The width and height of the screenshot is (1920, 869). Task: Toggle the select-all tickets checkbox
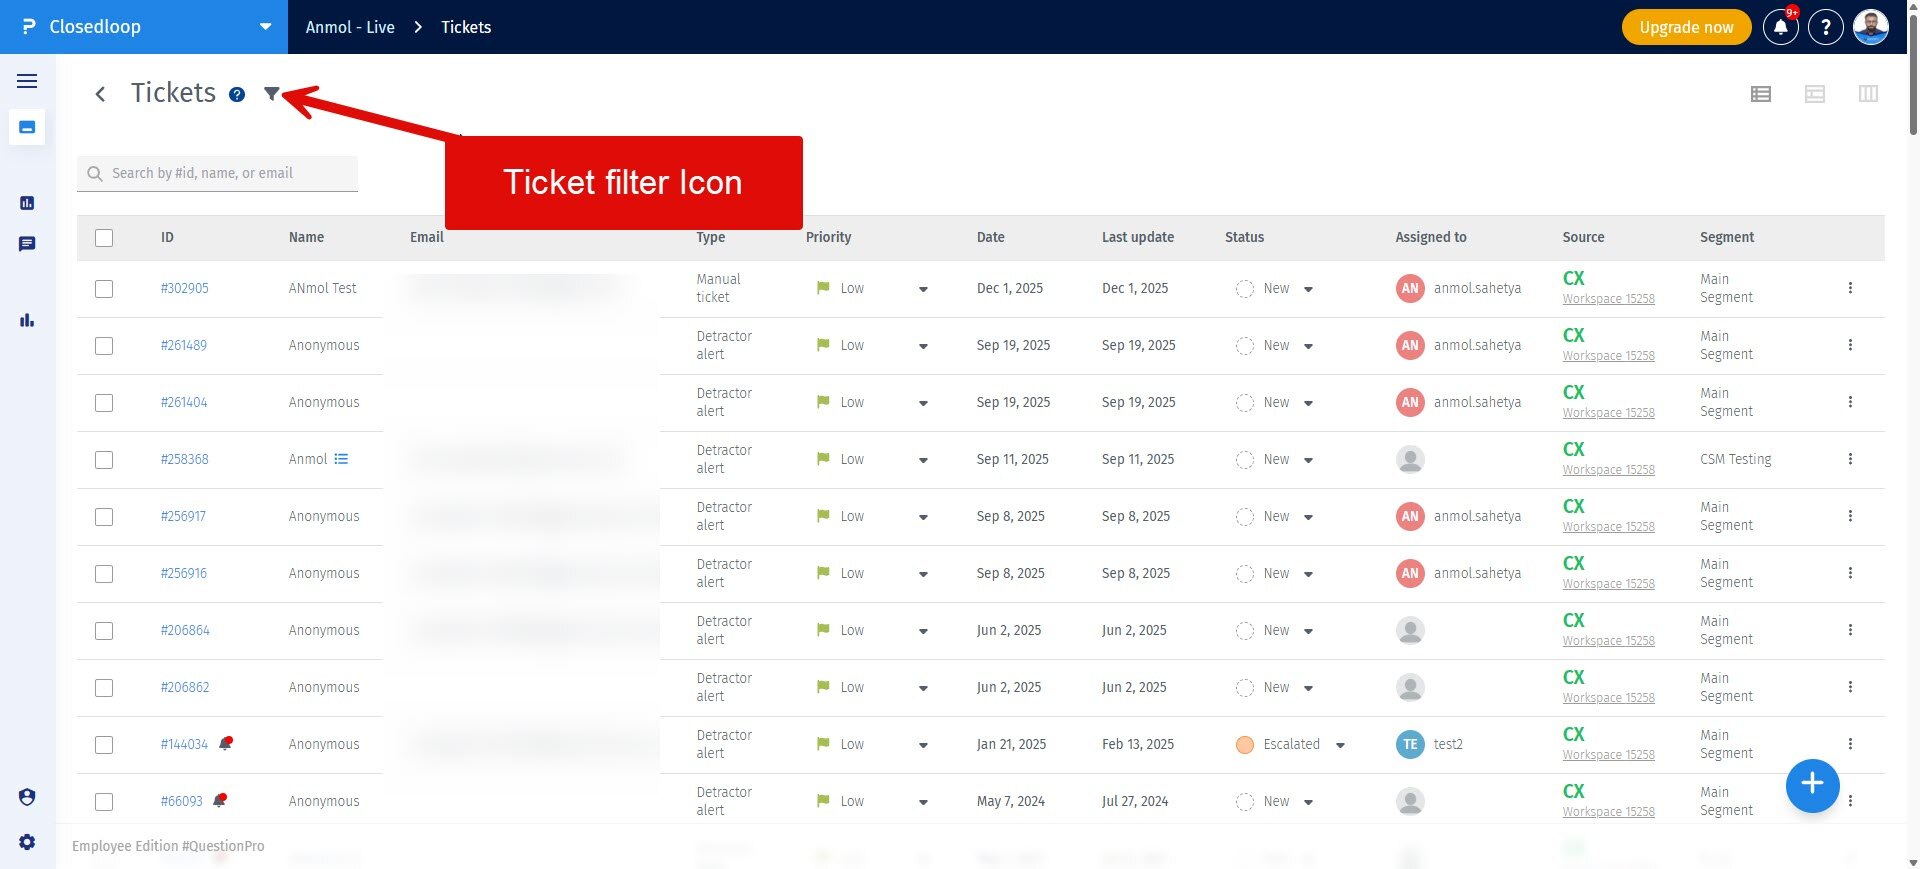(104, 238)
